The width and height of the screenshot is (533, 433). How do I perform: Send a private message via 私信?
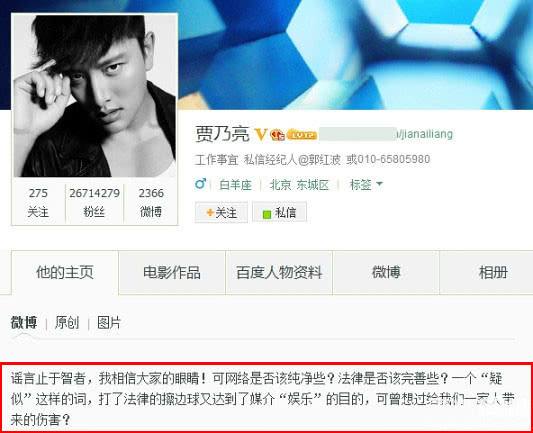click(279, 212)
